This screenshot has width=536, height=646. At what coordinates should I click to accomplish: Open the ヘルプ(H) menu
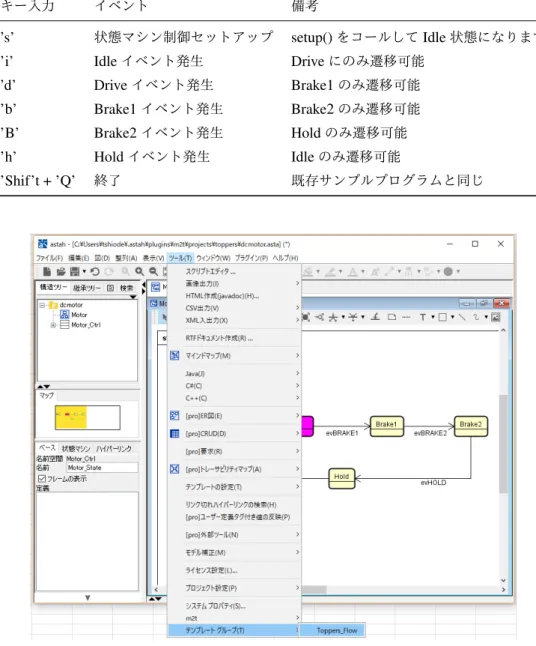point(286,258)
